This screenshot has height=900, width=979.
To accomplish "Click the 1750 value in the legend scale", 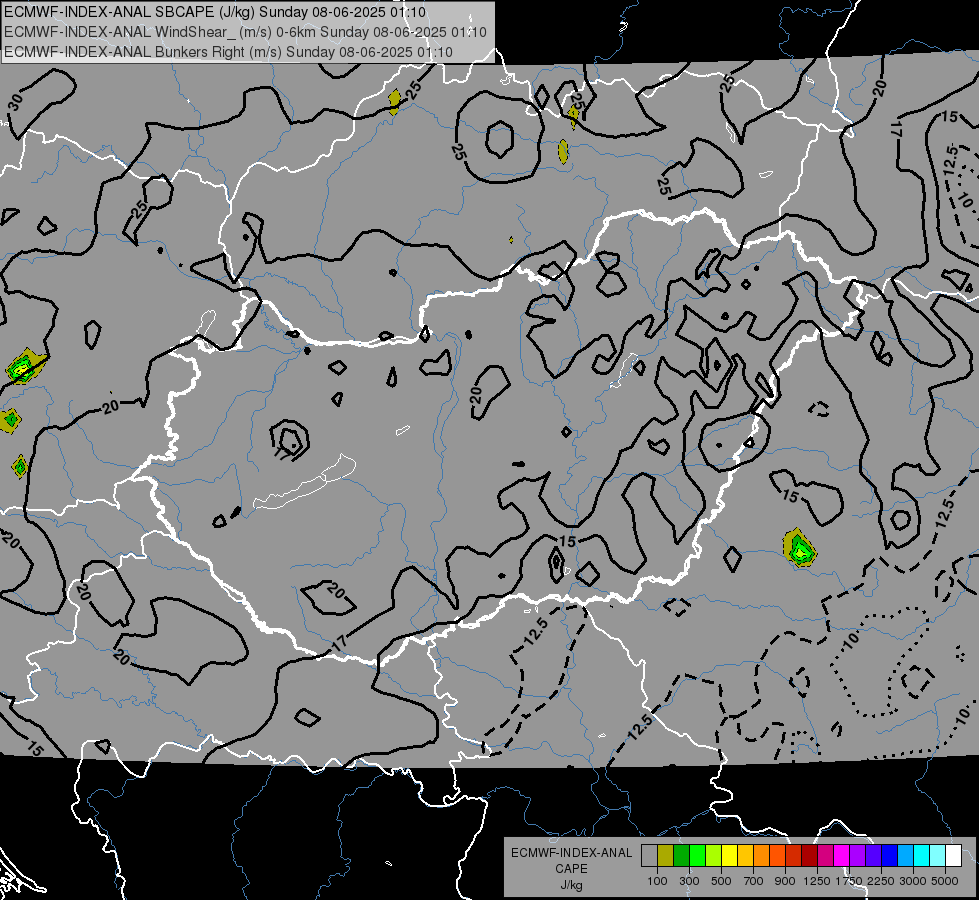I will pyautogui.click(x=849, y=881).
